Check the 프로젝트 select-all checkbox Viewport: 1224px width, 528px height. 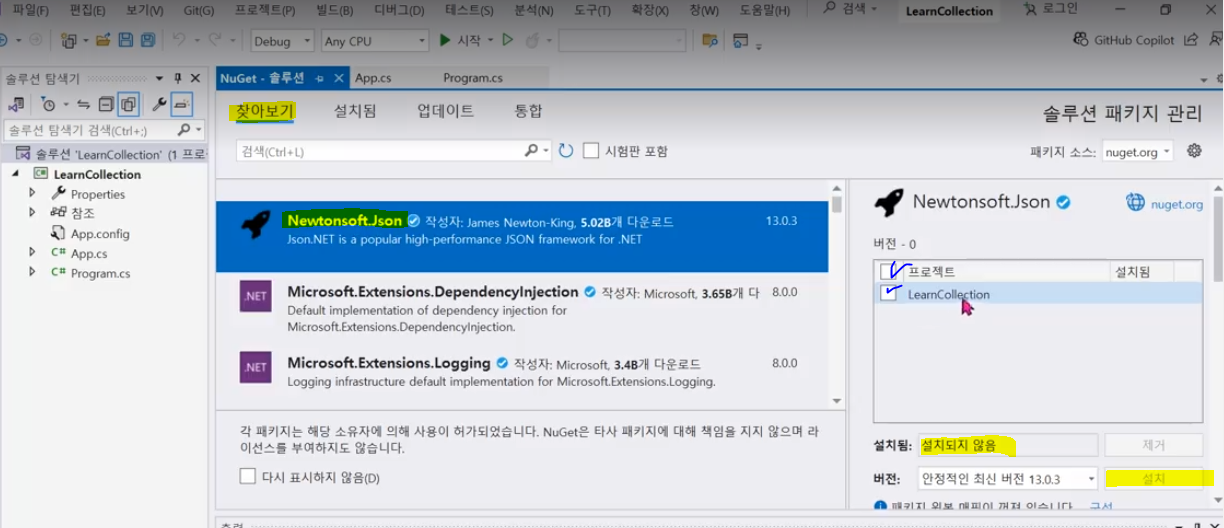tap(889, 271)
